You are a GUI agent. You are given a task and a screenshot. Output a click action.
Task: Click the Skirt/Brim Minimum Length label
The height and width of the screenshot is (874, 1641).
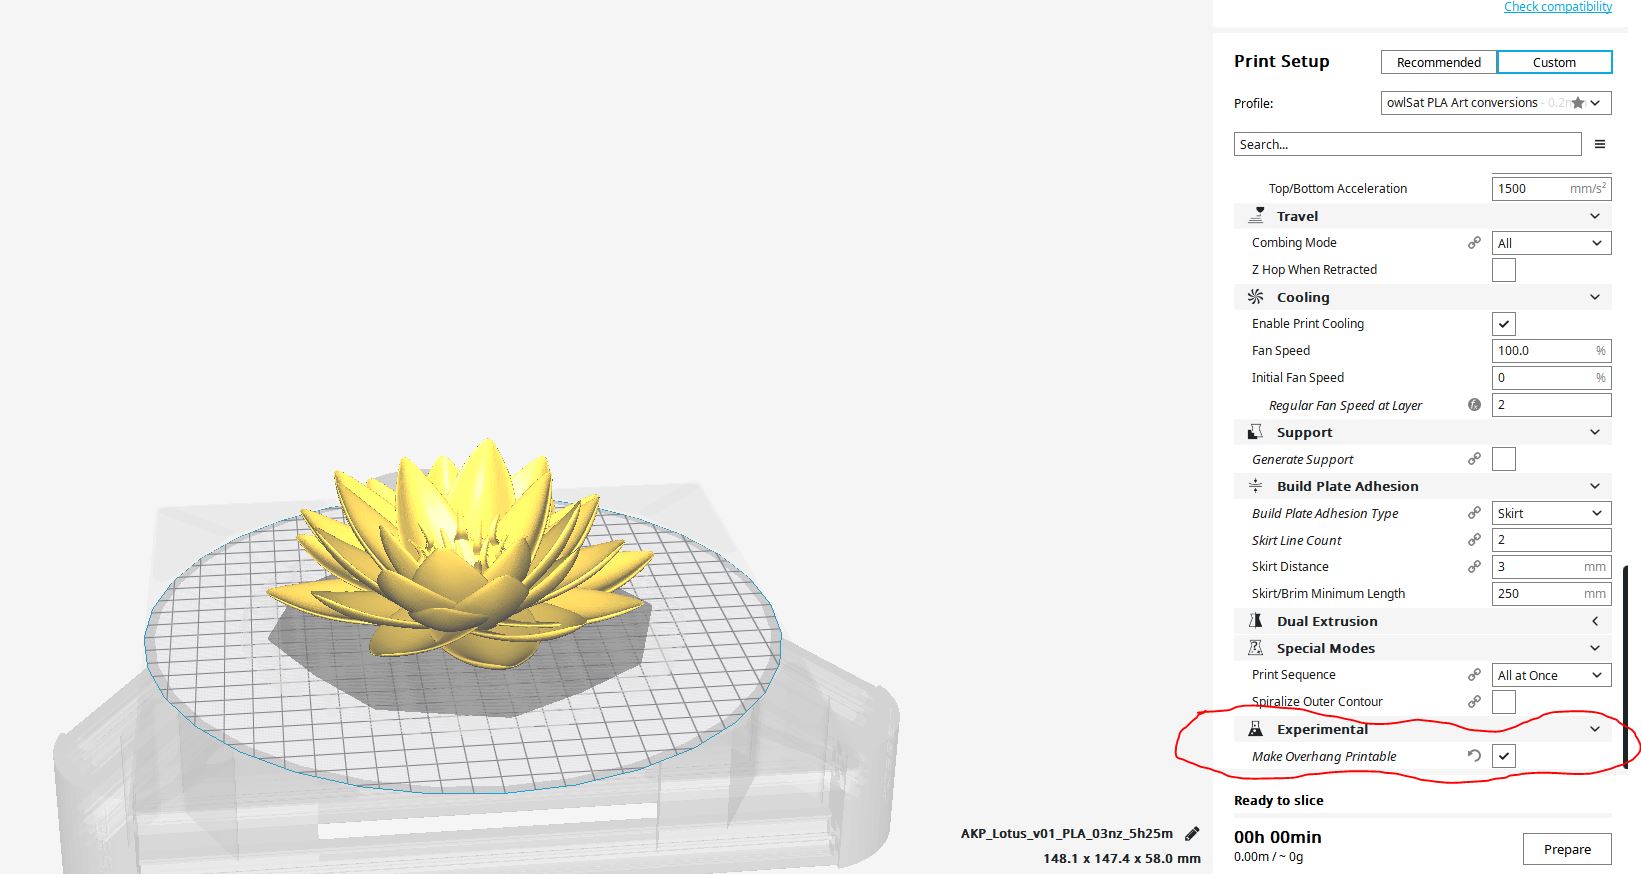1328,594
